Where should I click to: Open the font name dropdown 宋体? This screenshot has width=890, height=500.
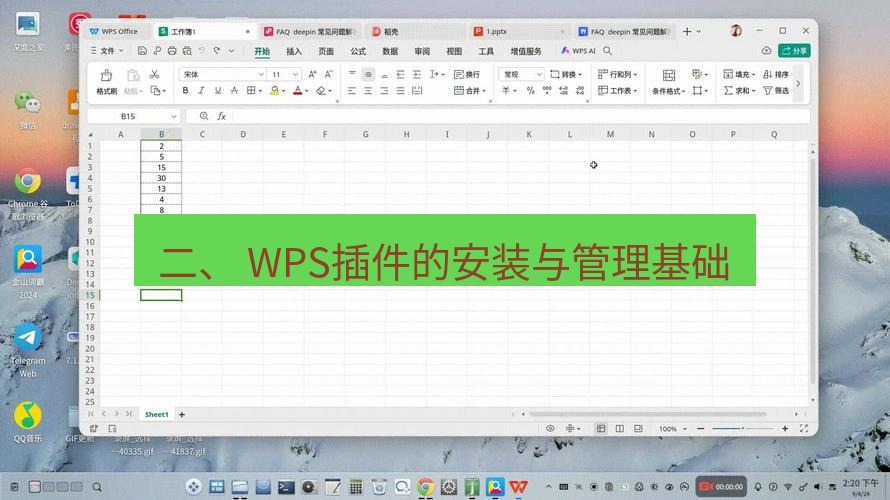[x=261, y=74]
